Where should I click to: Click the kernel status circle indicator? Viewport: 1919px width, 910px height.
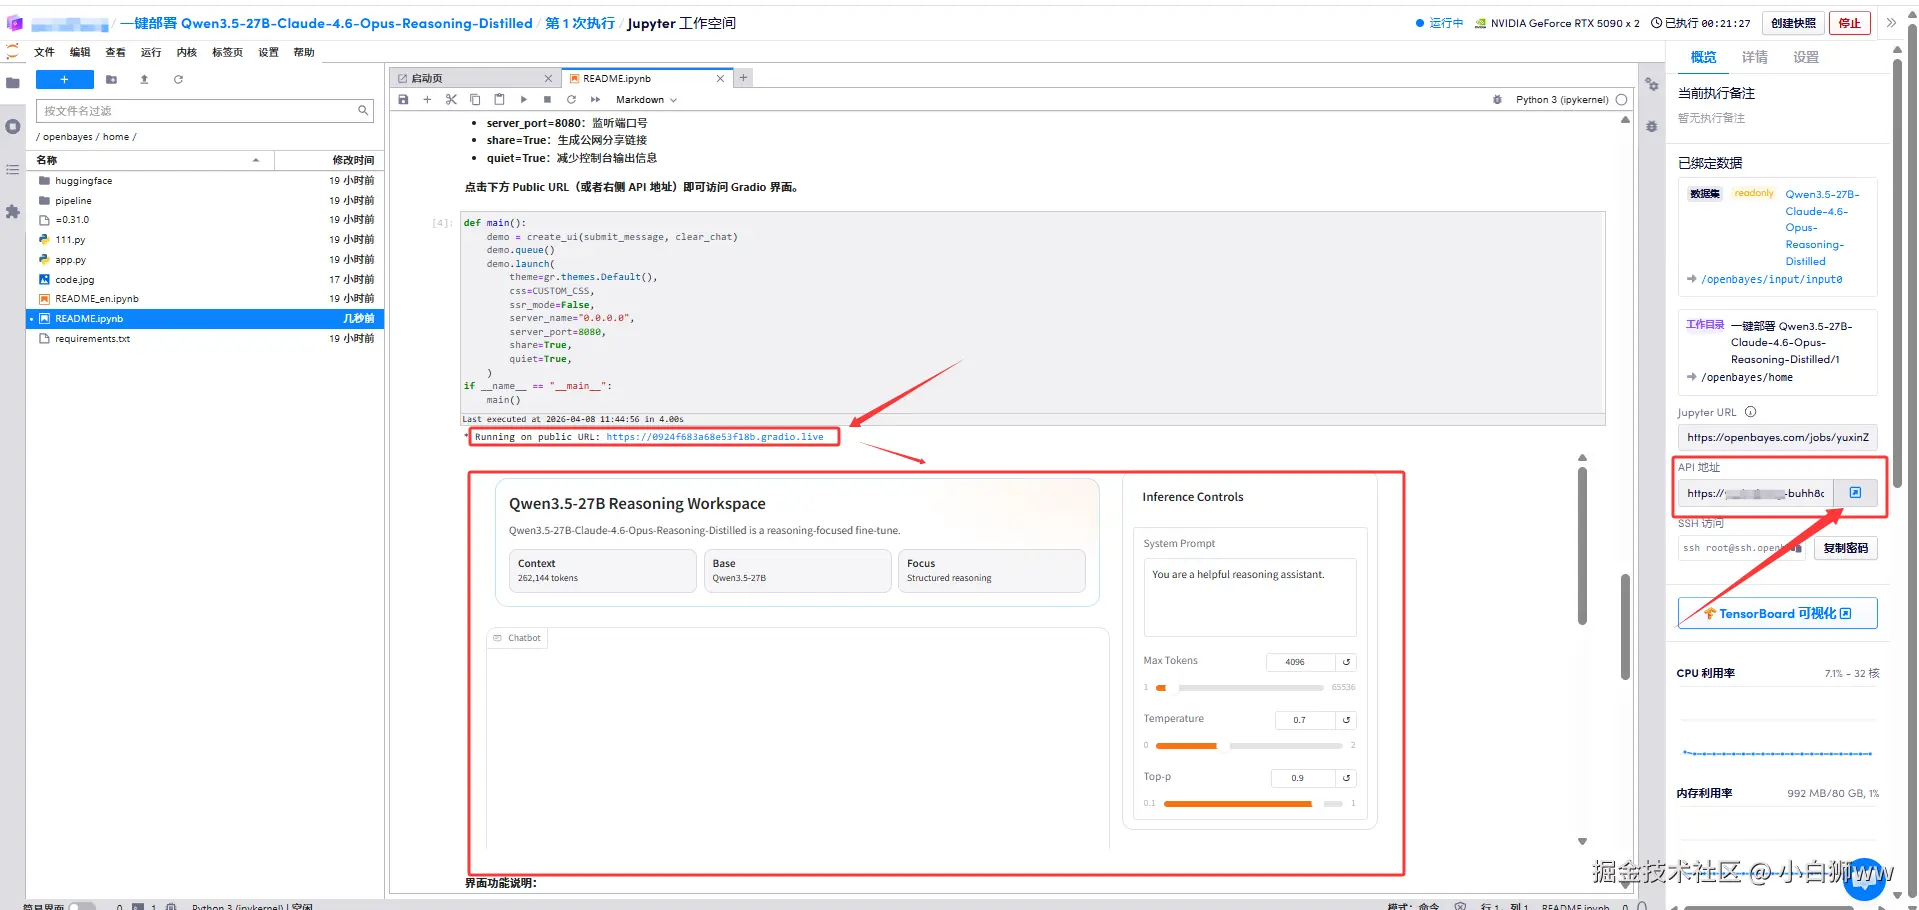[1621, 100]
